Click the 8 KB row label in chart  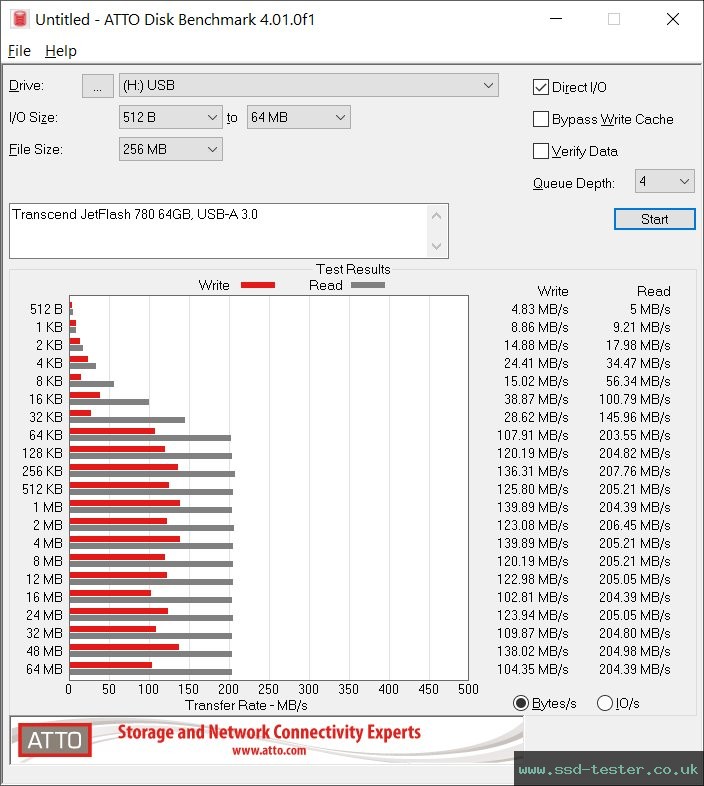(49, 381)
